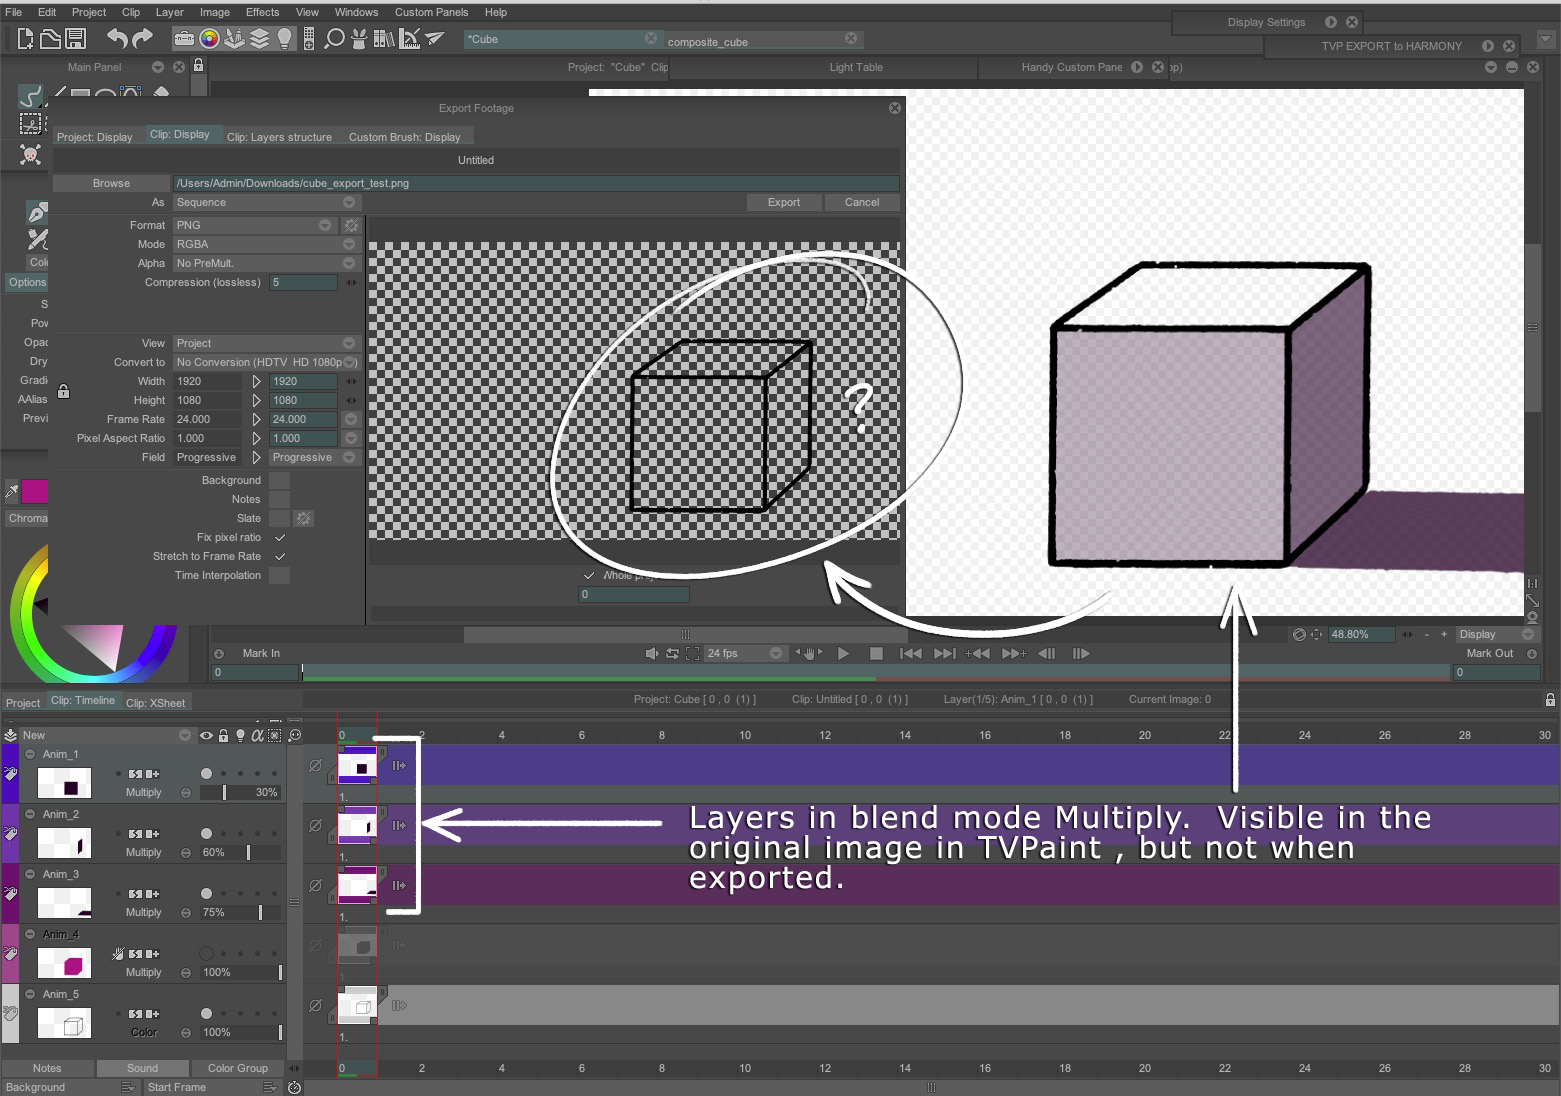The image size is (1561, 1096).
Task: Open the target Field Progressive dropdown
Action: 313,458
